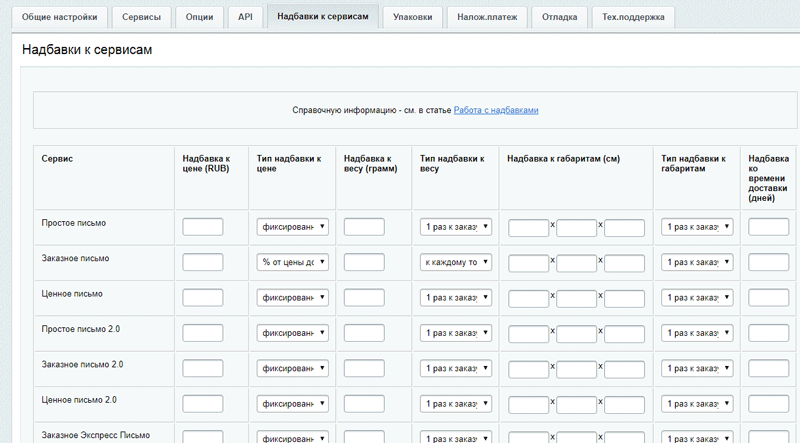
Task: Switch to the Опции tab
Action: 200,17
